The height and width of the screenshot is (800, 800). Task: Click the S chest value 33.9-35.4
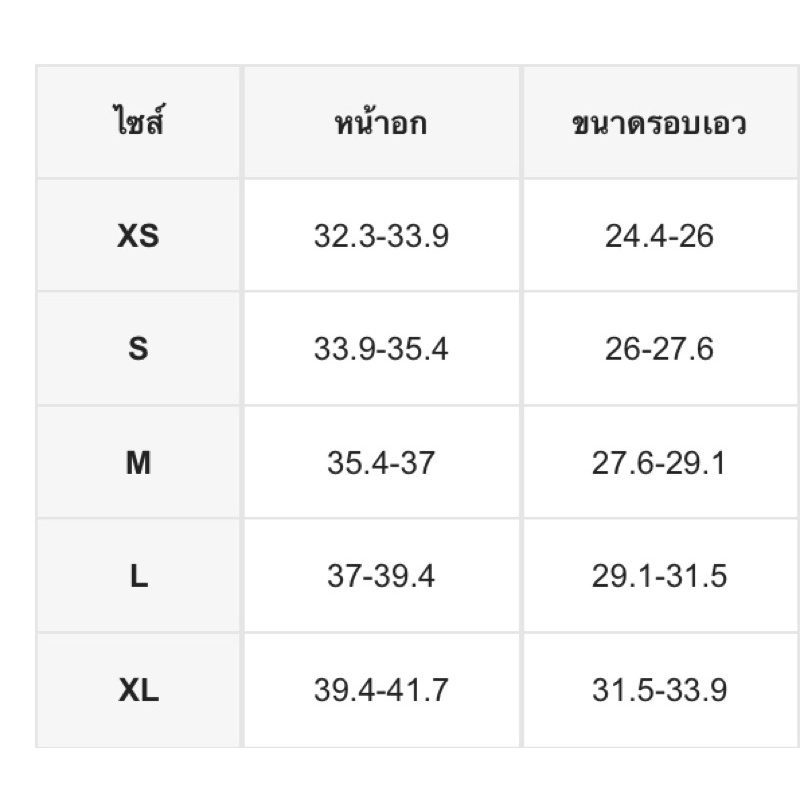(x=381, y=349)
